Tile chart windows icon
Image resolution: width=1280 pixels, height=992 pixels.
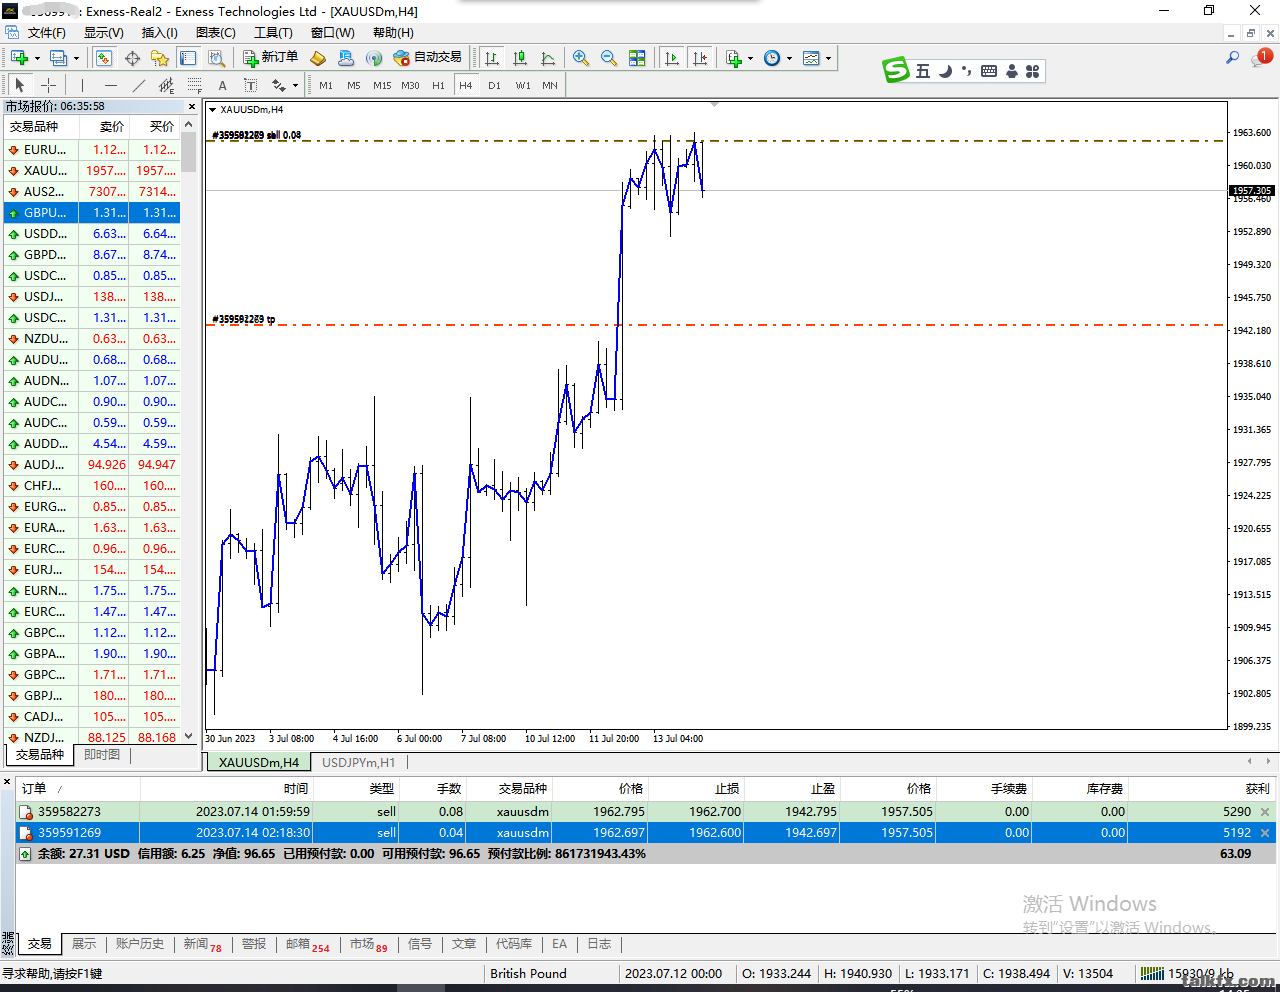[x=637, y=58]
